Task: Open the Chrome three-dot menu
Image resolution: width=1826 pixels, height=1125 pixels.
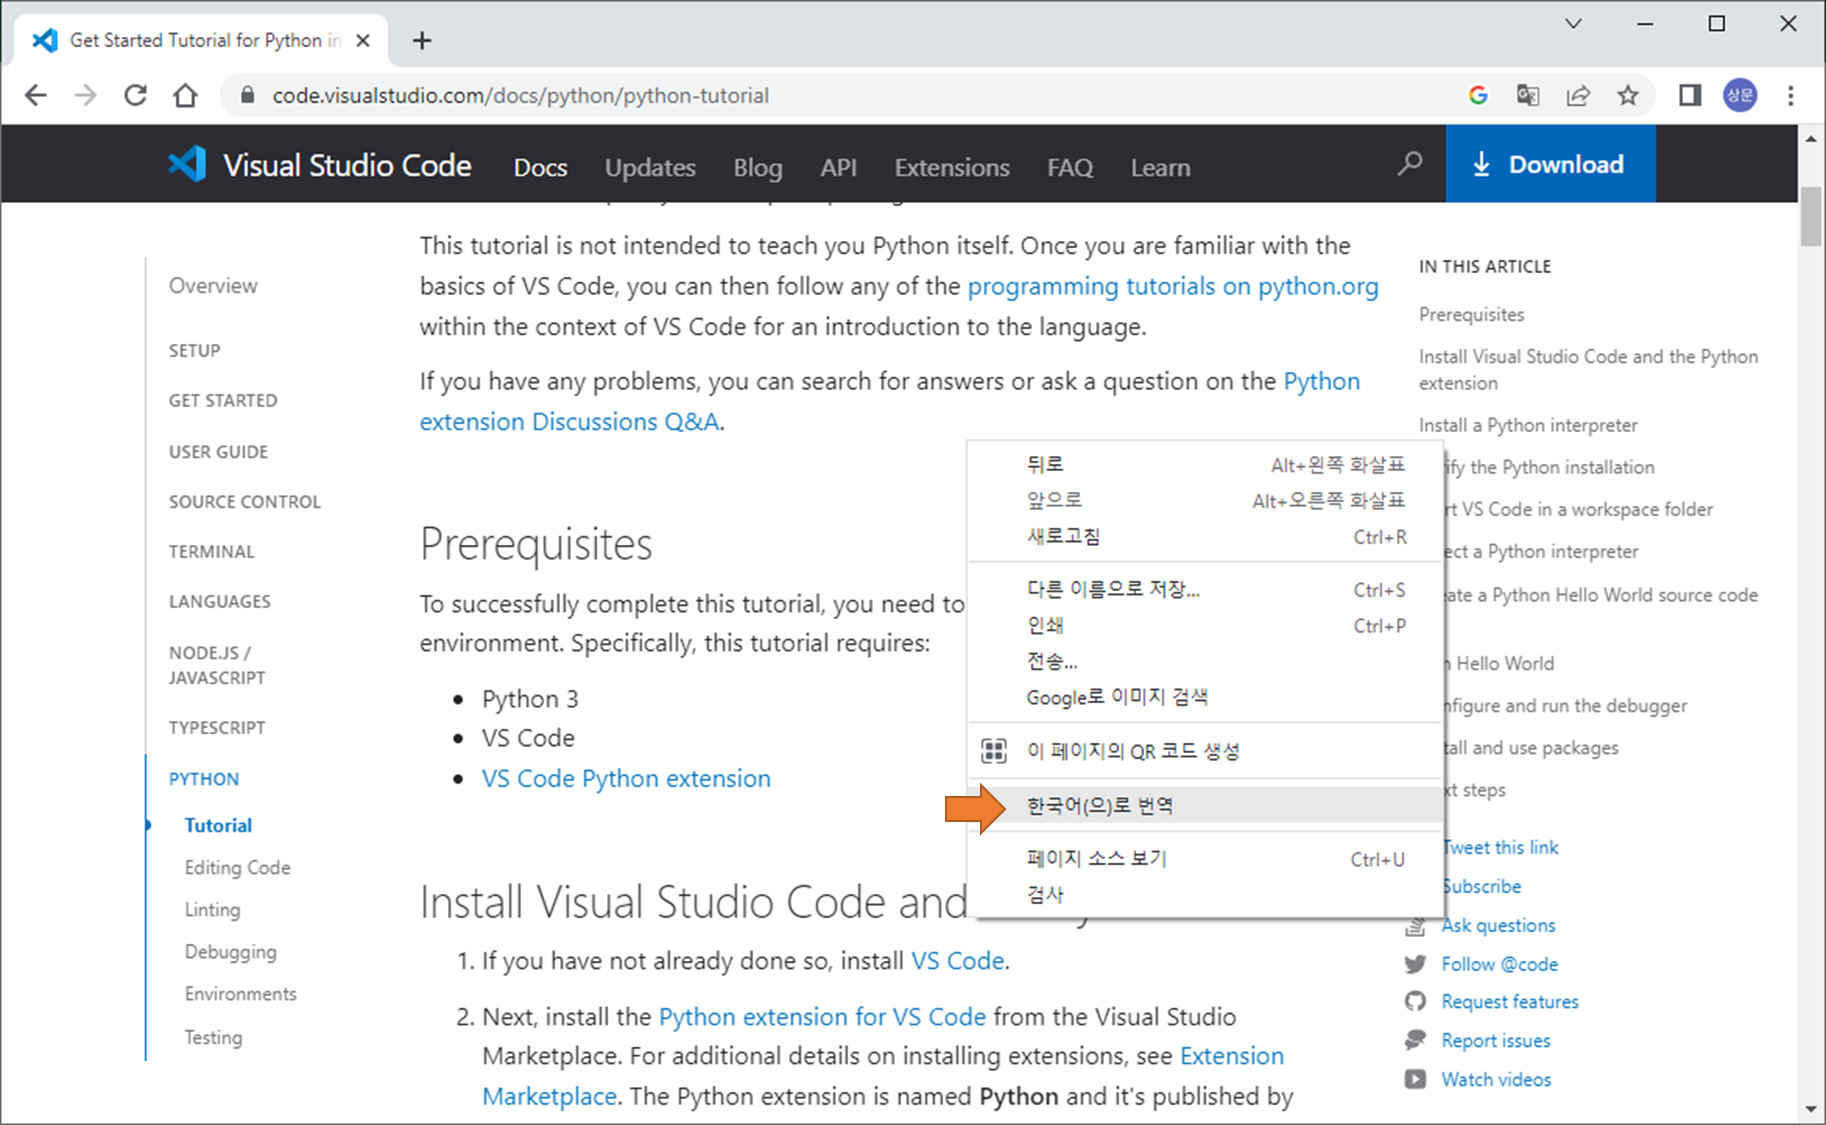Action: point(1791,95)
